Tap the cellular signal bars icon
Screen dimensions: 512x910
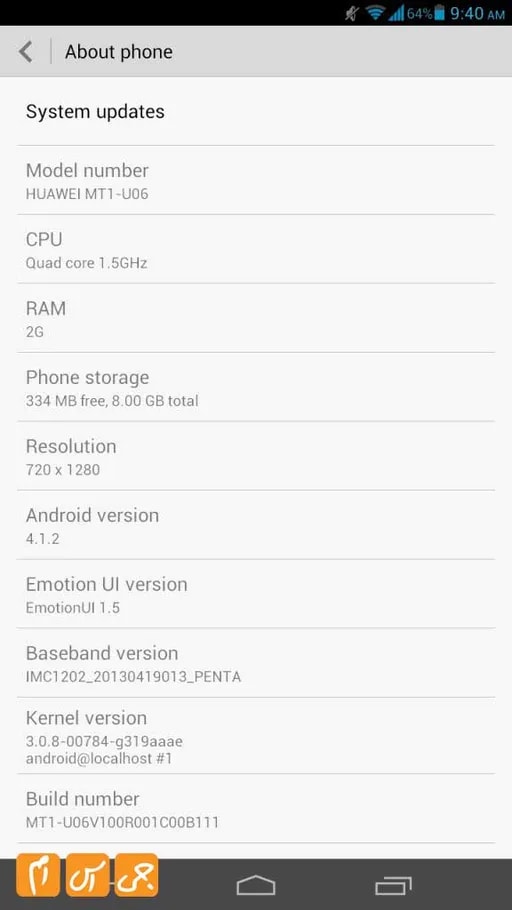pos(396,13)
